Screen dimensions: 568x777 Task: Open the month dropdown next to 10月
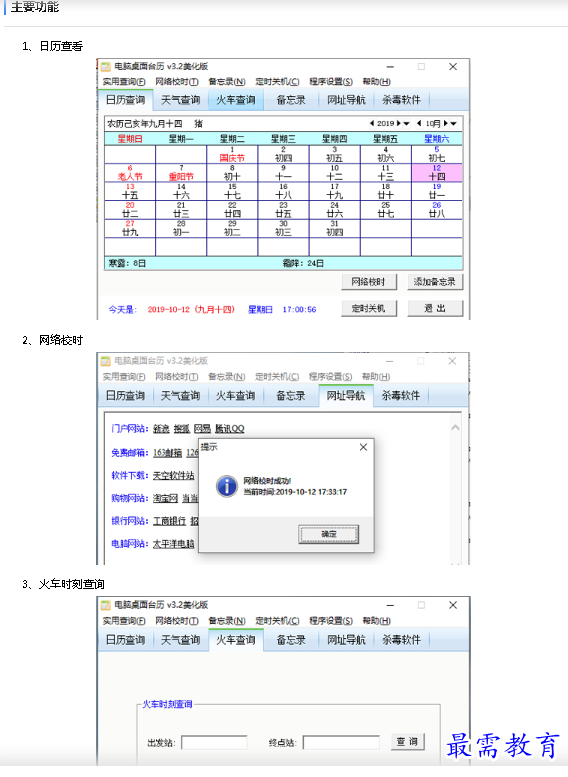[454, 123]
